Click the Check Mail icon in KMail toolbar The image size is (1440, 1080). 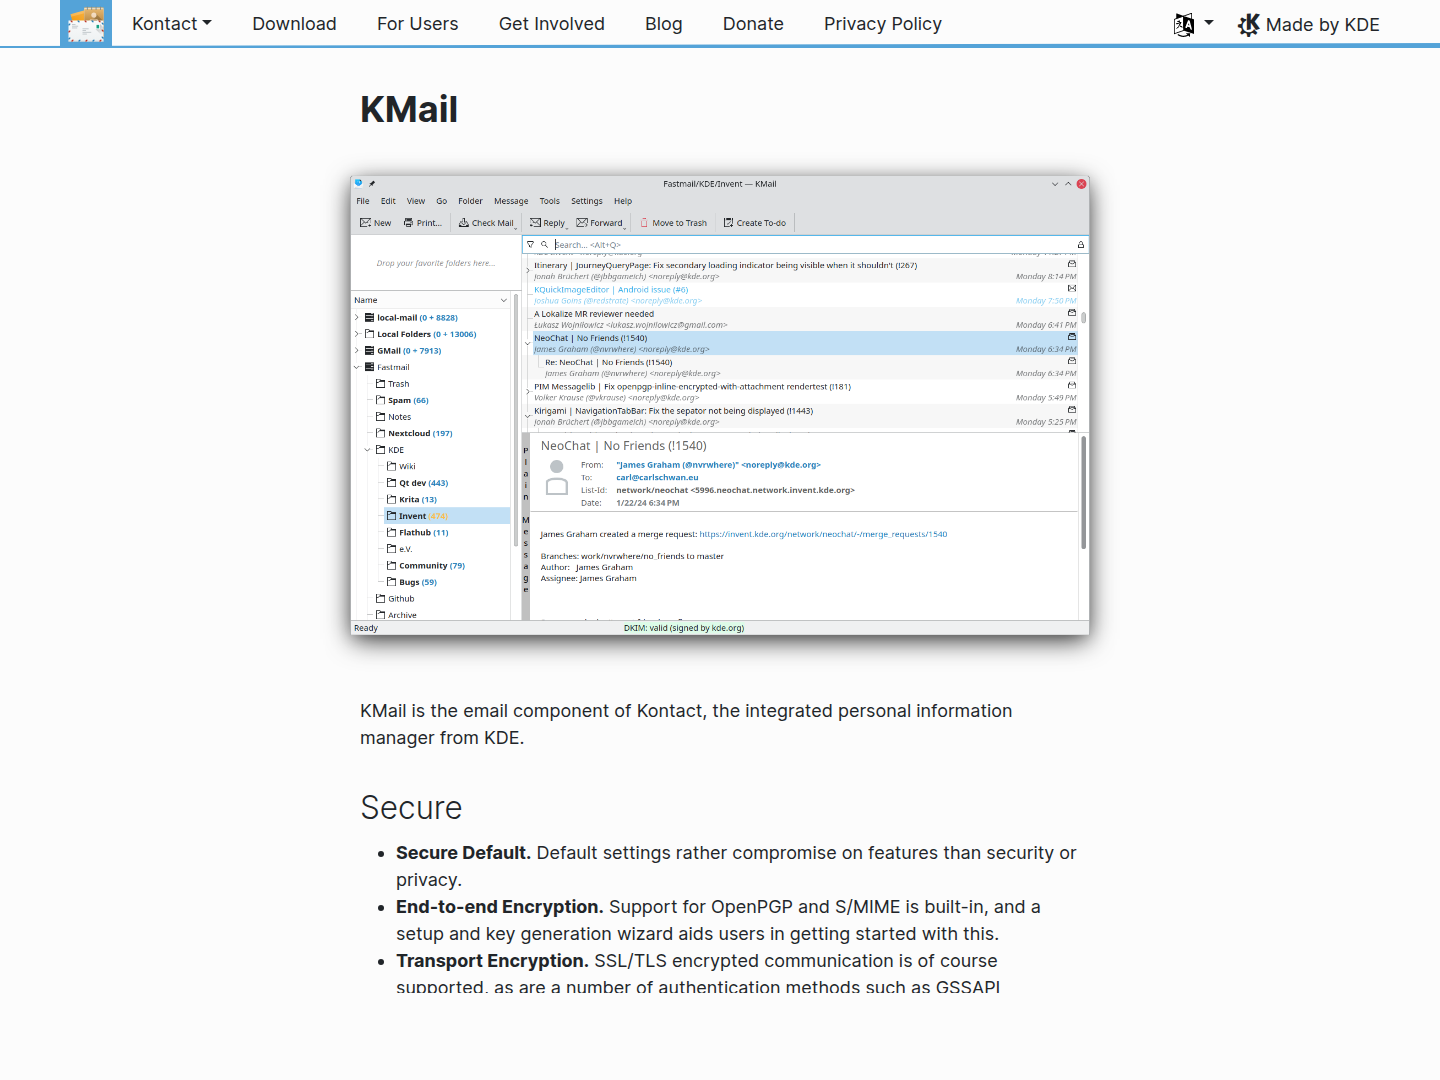(x=464, y=223)
